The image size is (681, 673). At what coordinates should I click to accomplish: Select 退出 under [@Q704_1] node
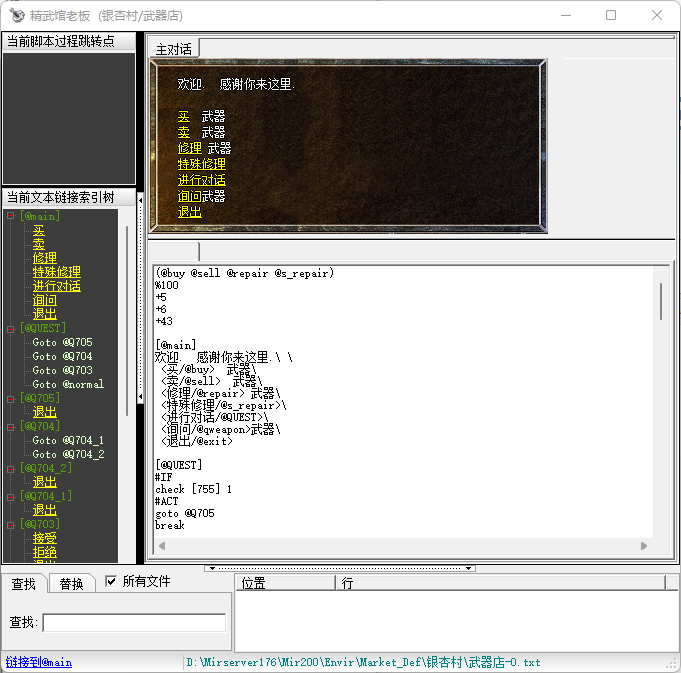pyautogui.click(x=45, y=509)
